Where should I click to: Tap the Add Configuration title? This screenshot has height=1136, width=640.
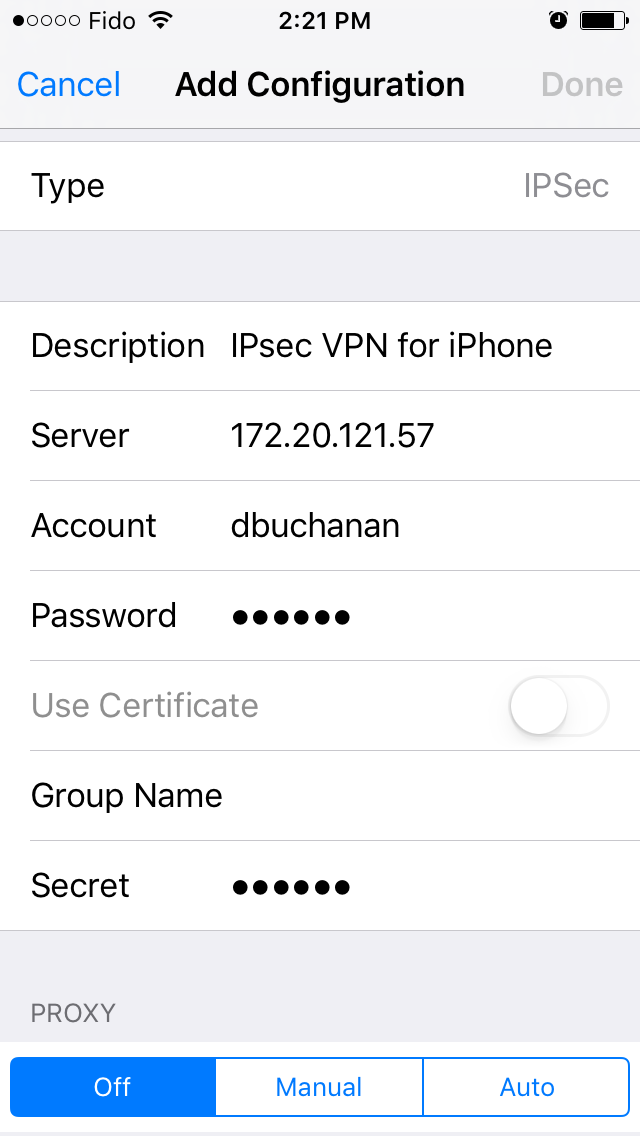tap(320, 85)
